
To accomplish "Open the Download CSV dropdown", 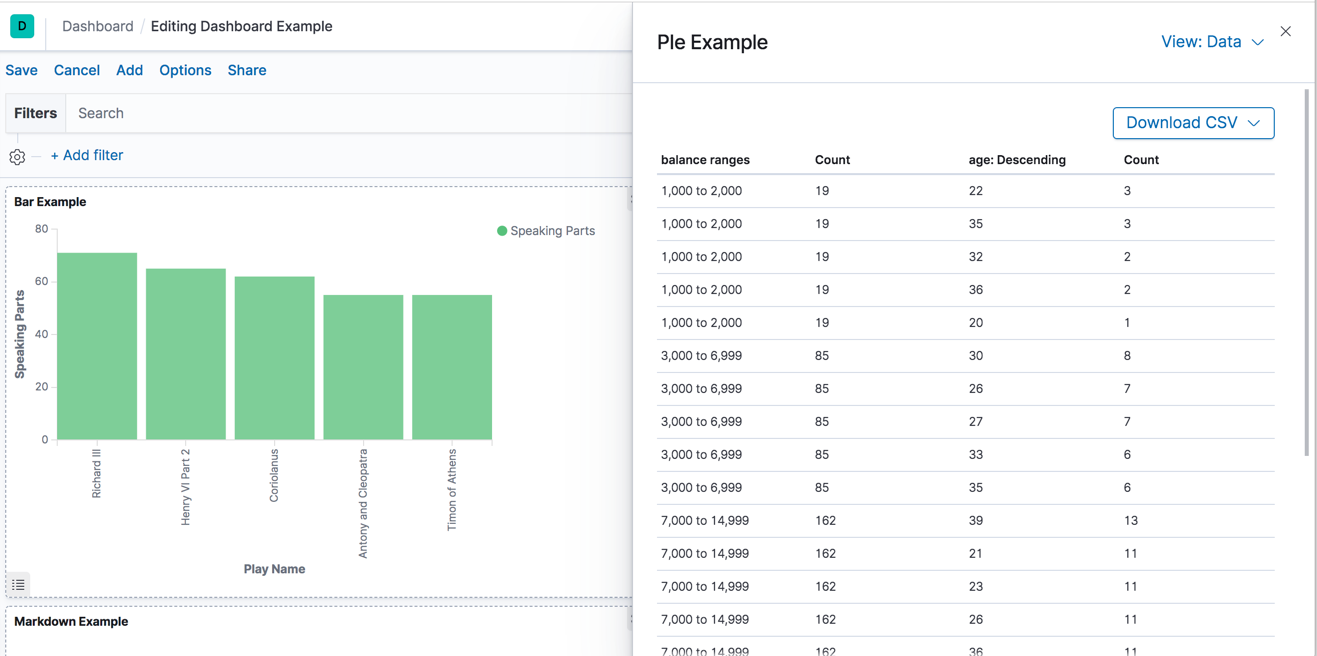I will coord(1192,123).
